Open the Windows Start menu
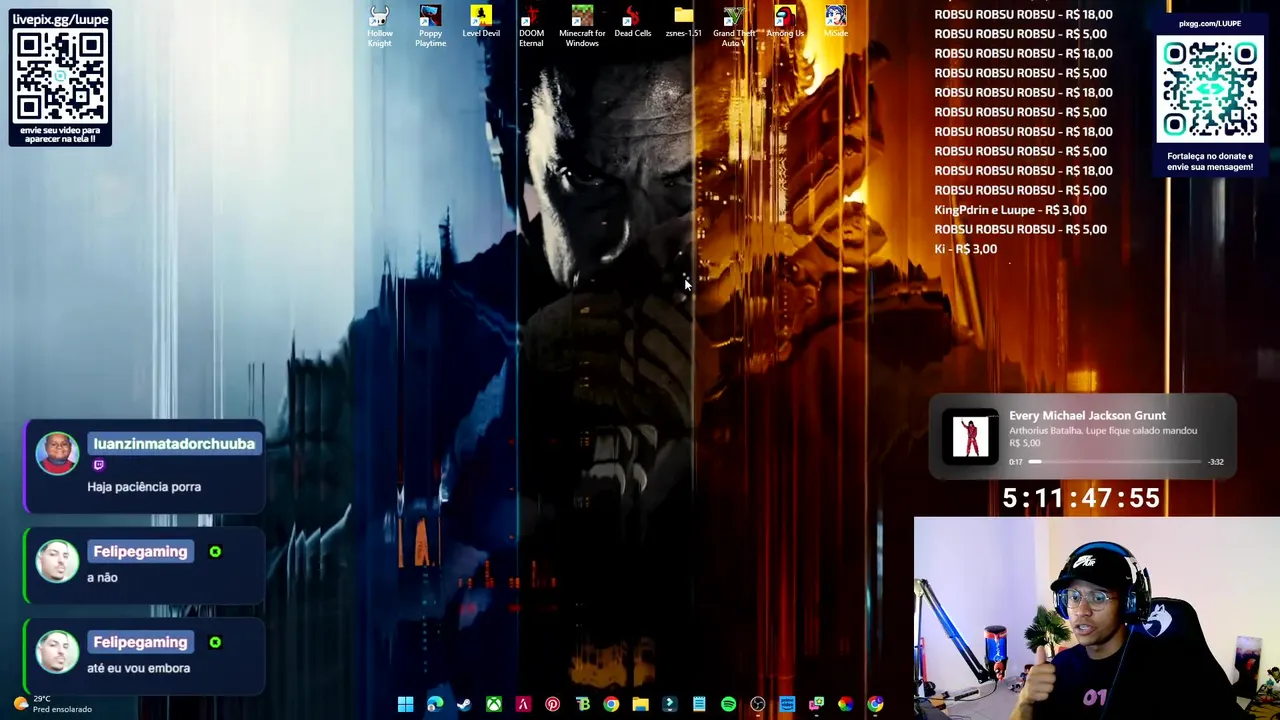Viewport: 1280px width, 720px height. (x=405, y=704)
